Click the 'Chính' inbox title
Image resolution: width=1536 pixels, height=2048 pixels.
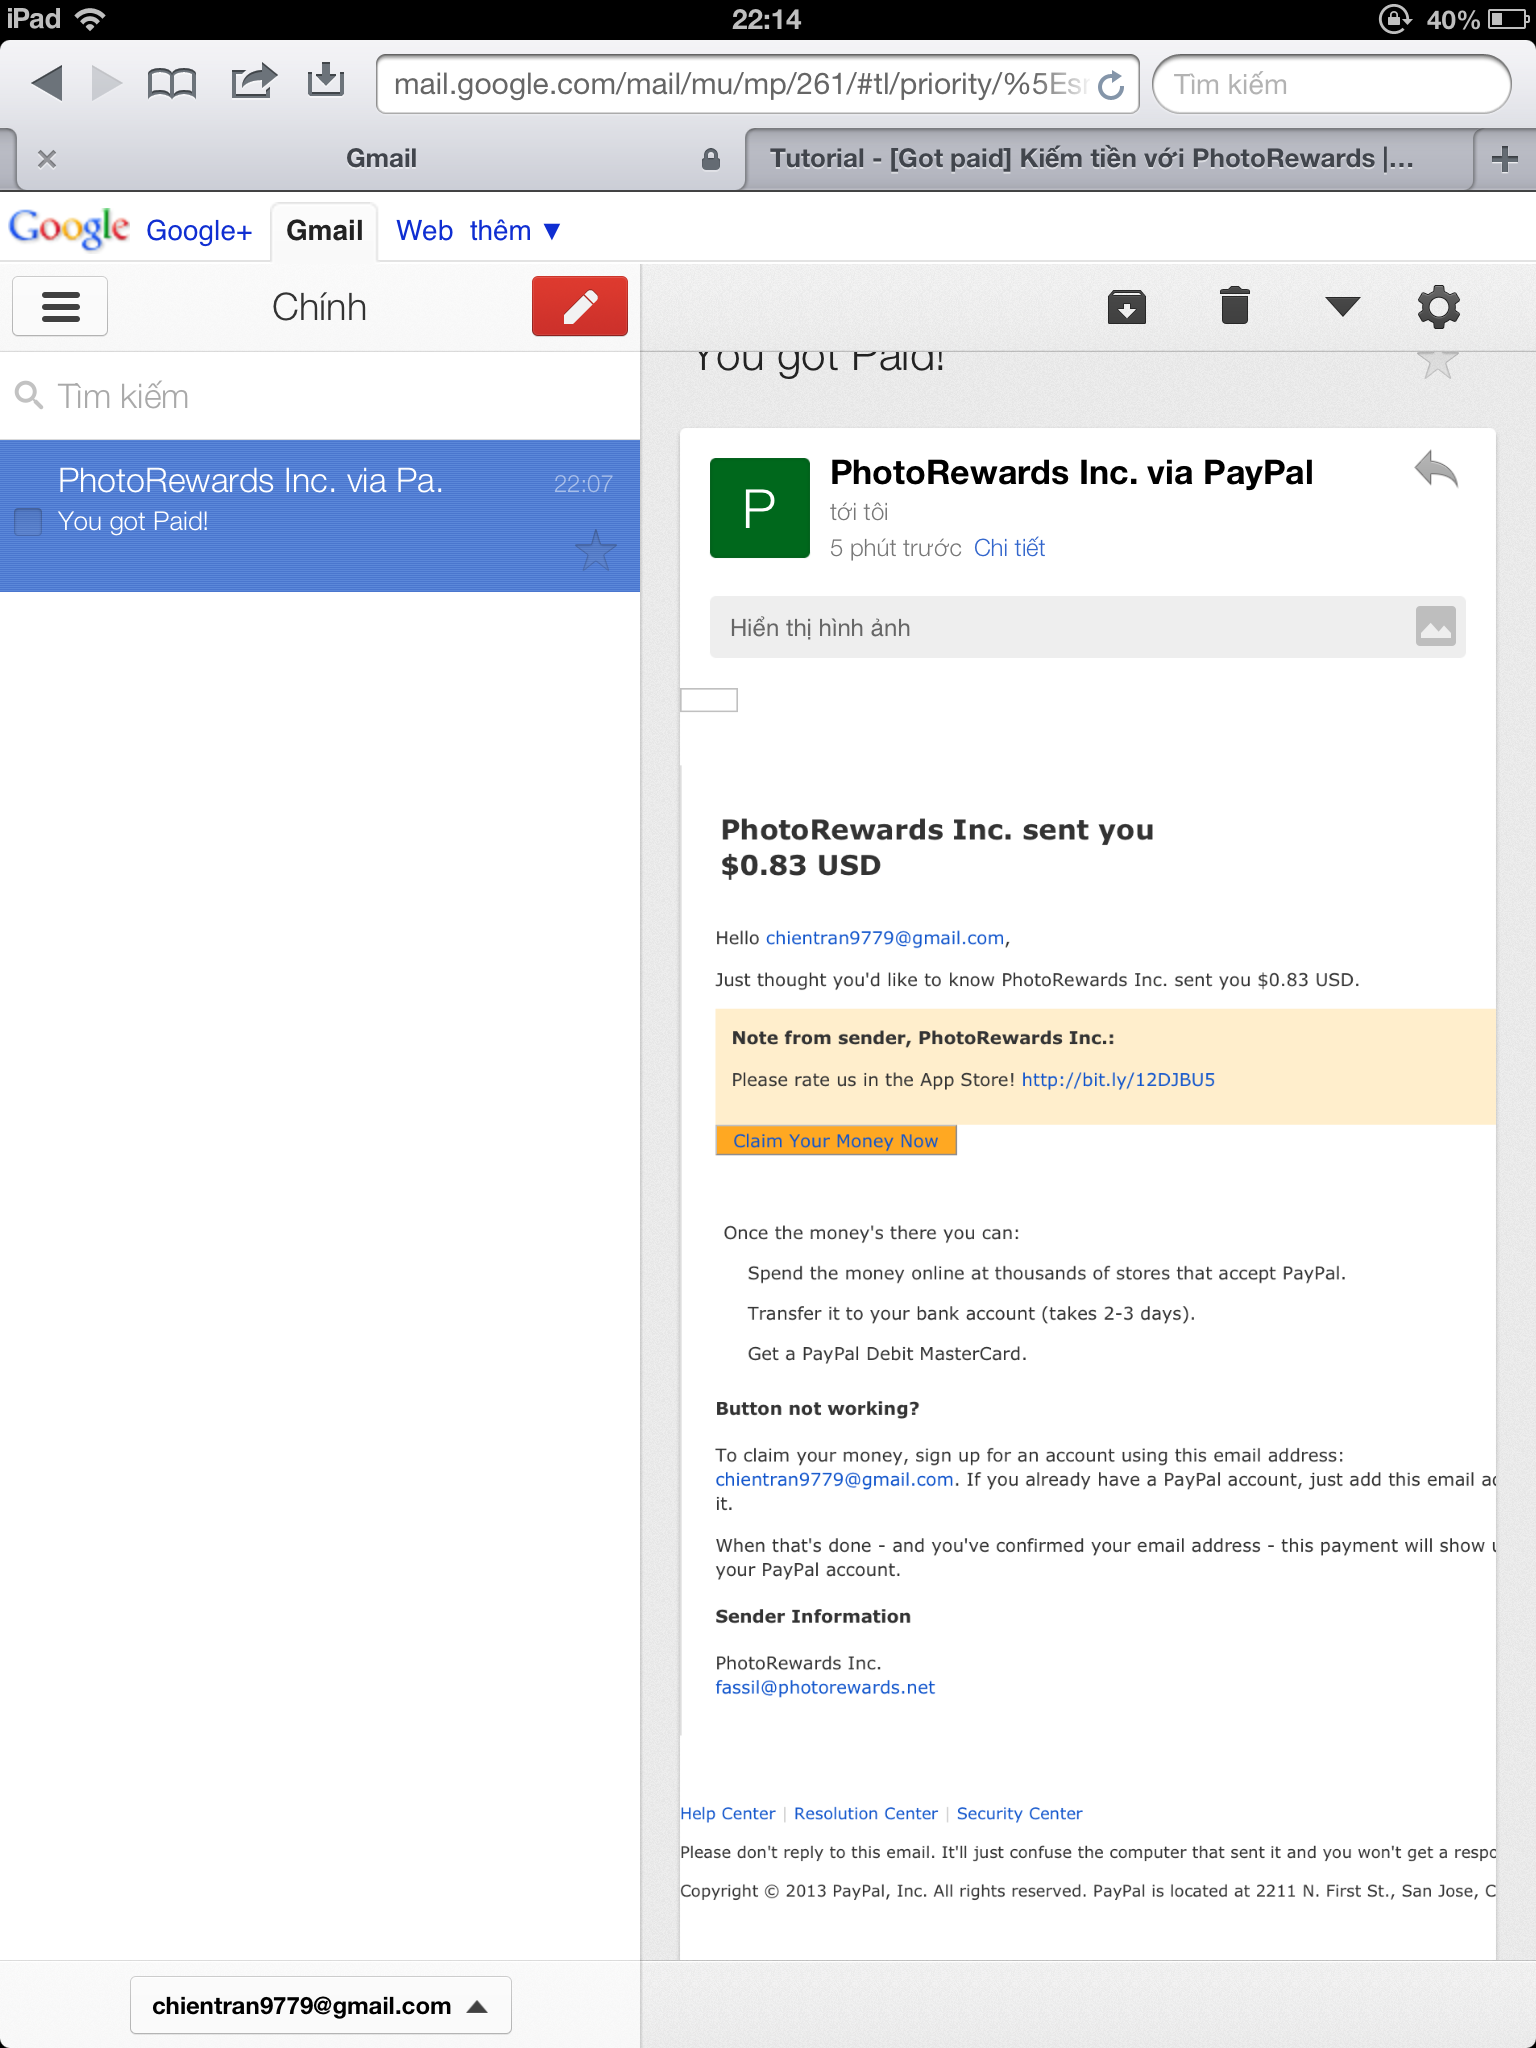pos(319,307)
